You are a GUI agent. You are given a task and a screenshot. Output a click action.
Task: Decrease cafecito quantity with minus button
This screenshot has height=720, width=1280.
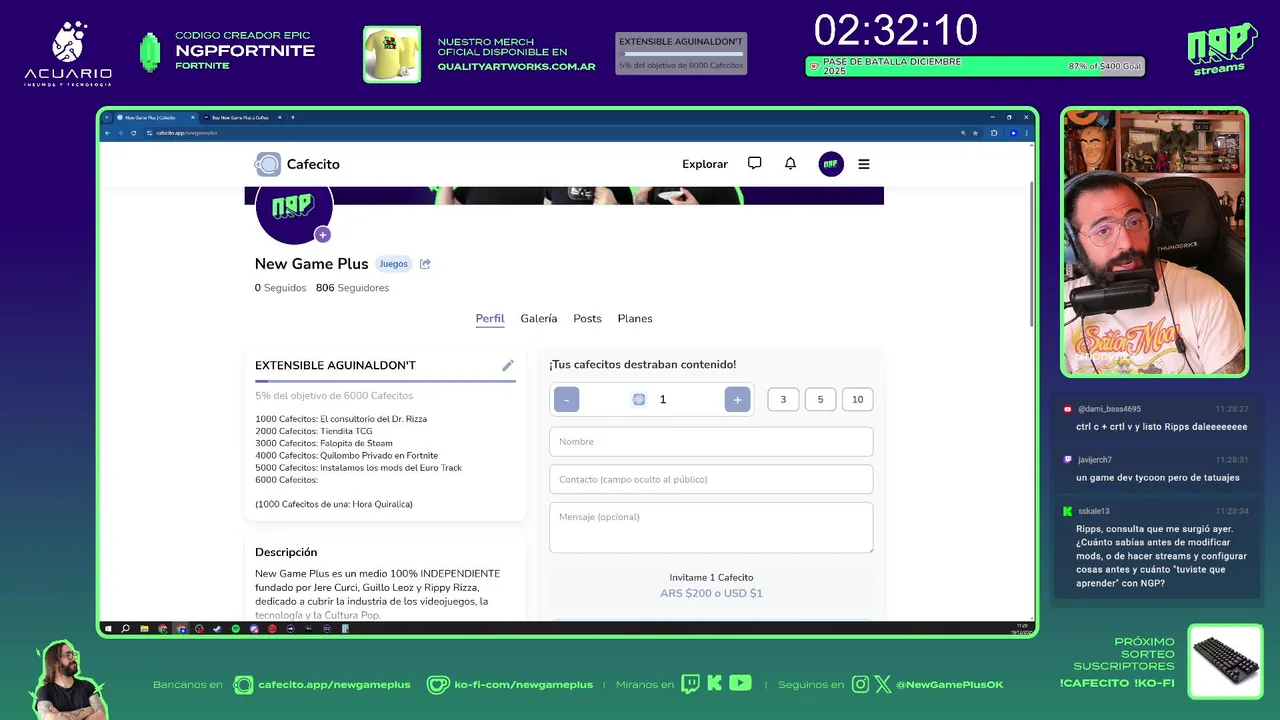click(x=566, y=399)
